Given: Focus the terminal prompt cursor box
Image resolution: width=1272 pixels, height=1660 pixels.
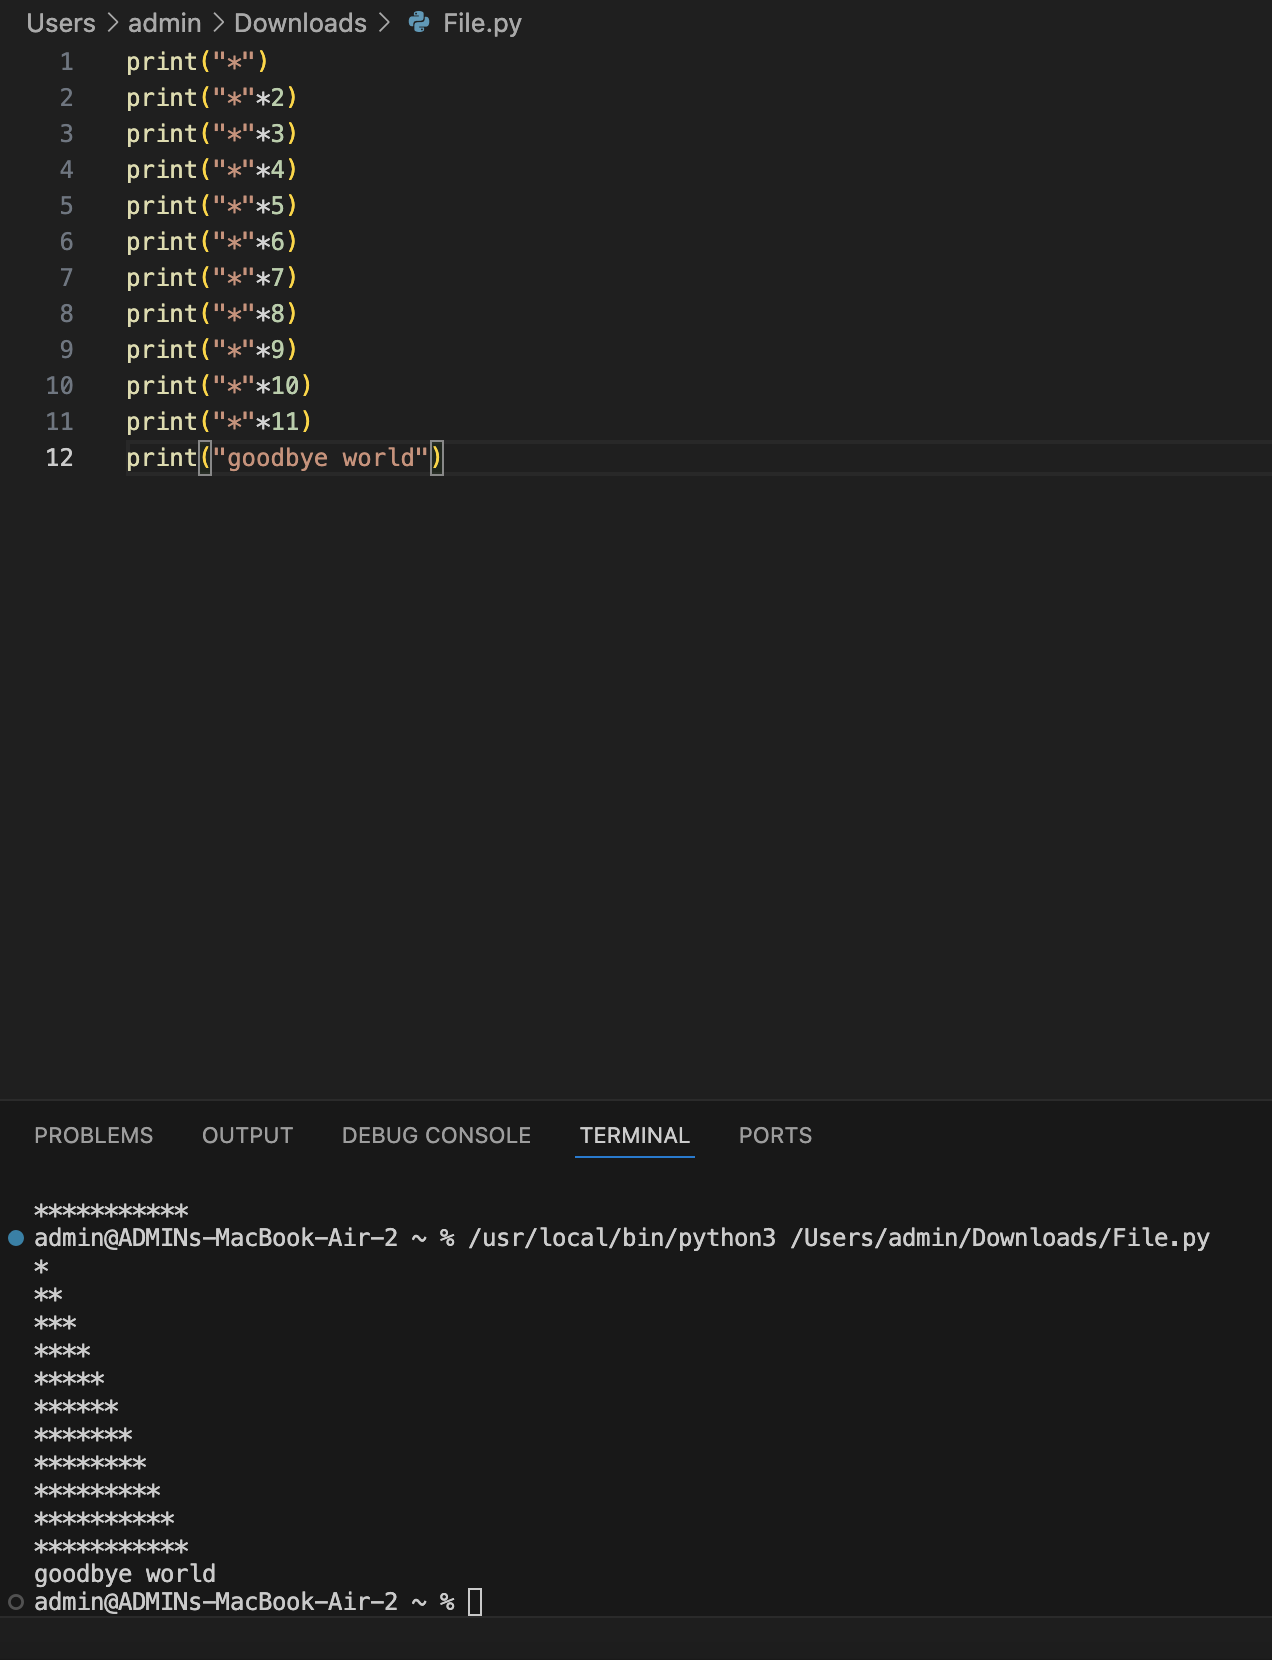Looking at the screenshot, I should pos(475,1602).
